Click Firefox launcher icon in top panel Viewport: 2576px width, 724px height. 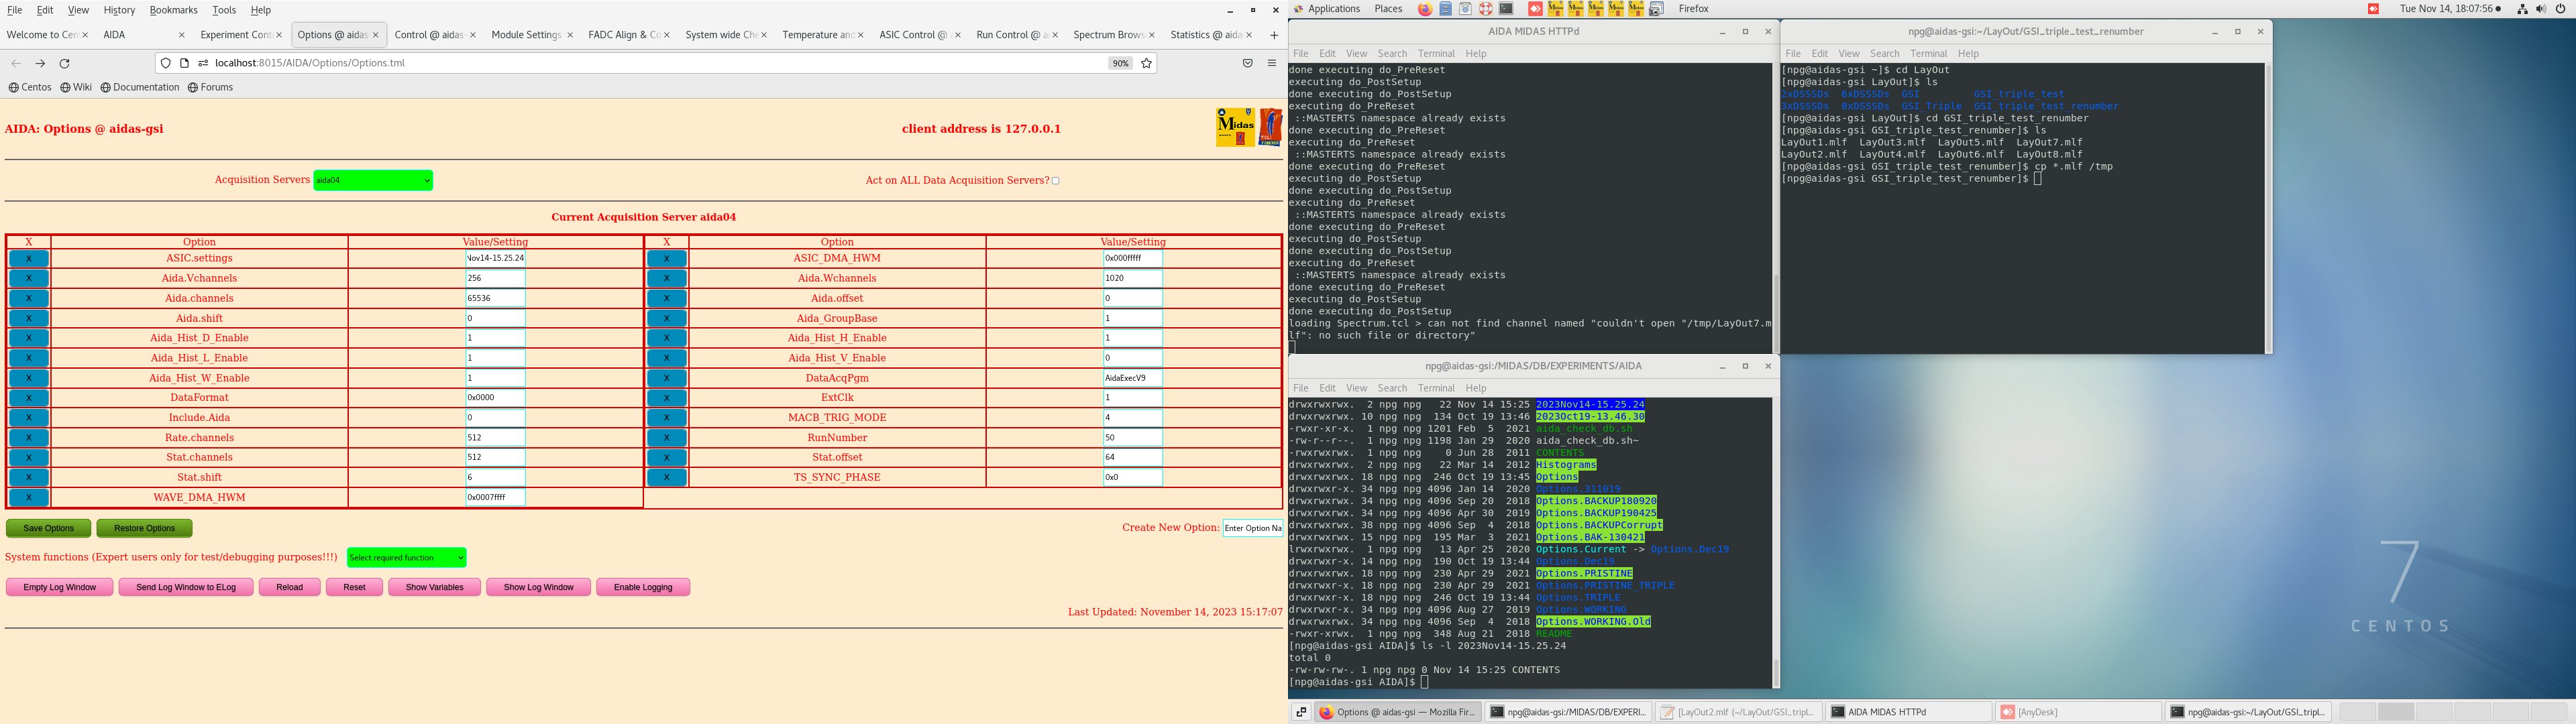1425,9
